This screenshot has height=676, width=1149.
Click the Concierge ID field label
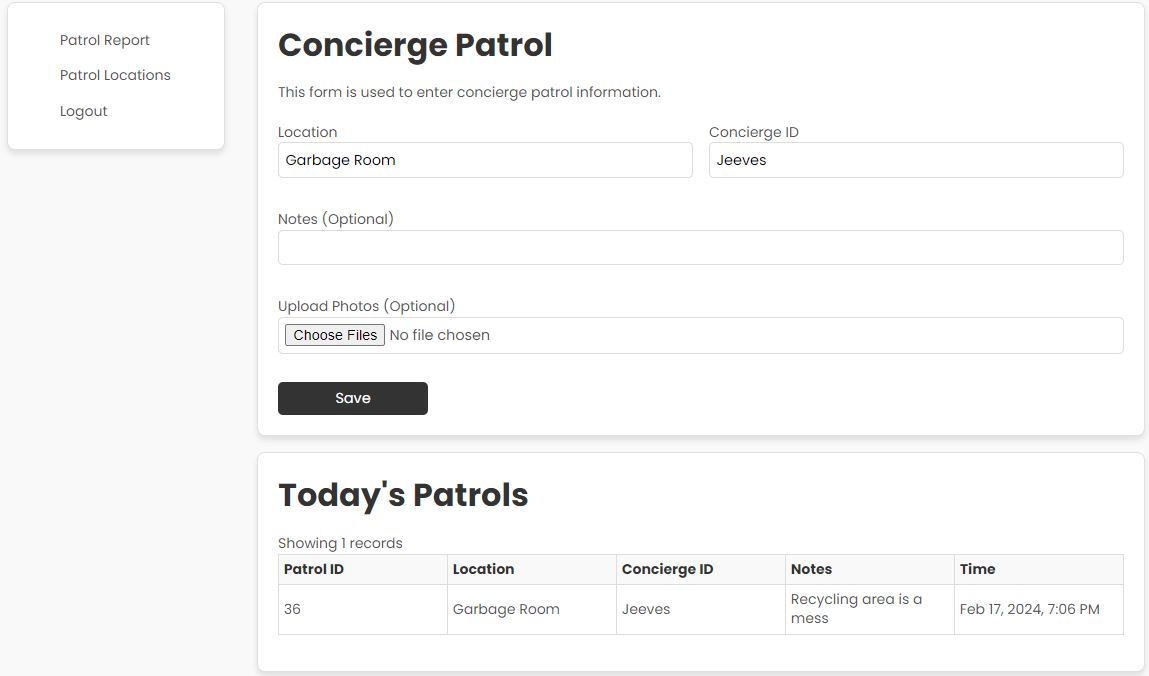click(753, 132)
